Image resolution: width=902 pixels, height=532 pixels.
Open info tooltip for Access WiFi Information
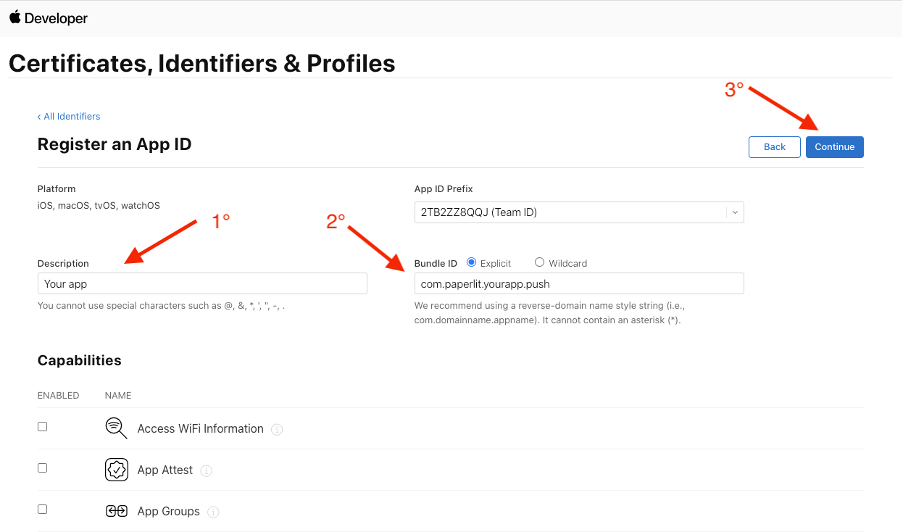point(277,430)
